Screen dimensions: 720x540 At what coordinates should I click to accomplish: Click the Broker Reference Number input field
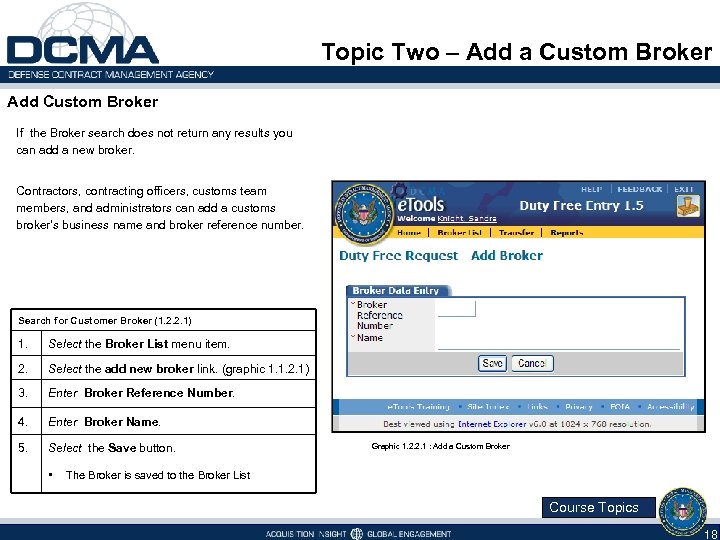(456, 309)
